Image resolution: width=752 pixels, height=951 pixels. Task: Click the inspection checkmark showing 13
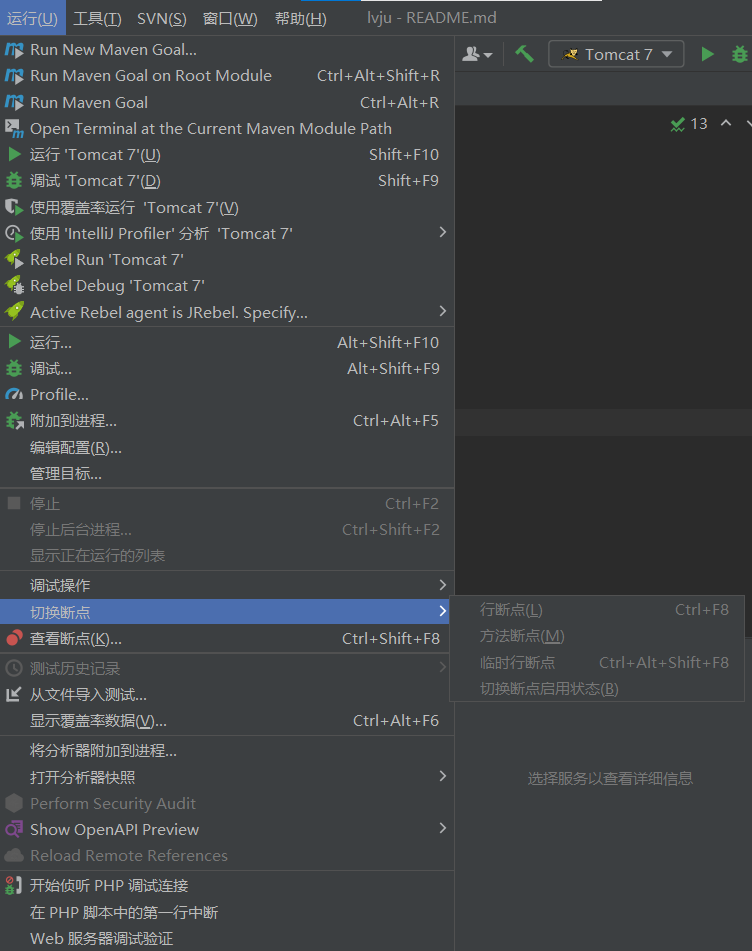pyautogui.click(x=689, y=124)
